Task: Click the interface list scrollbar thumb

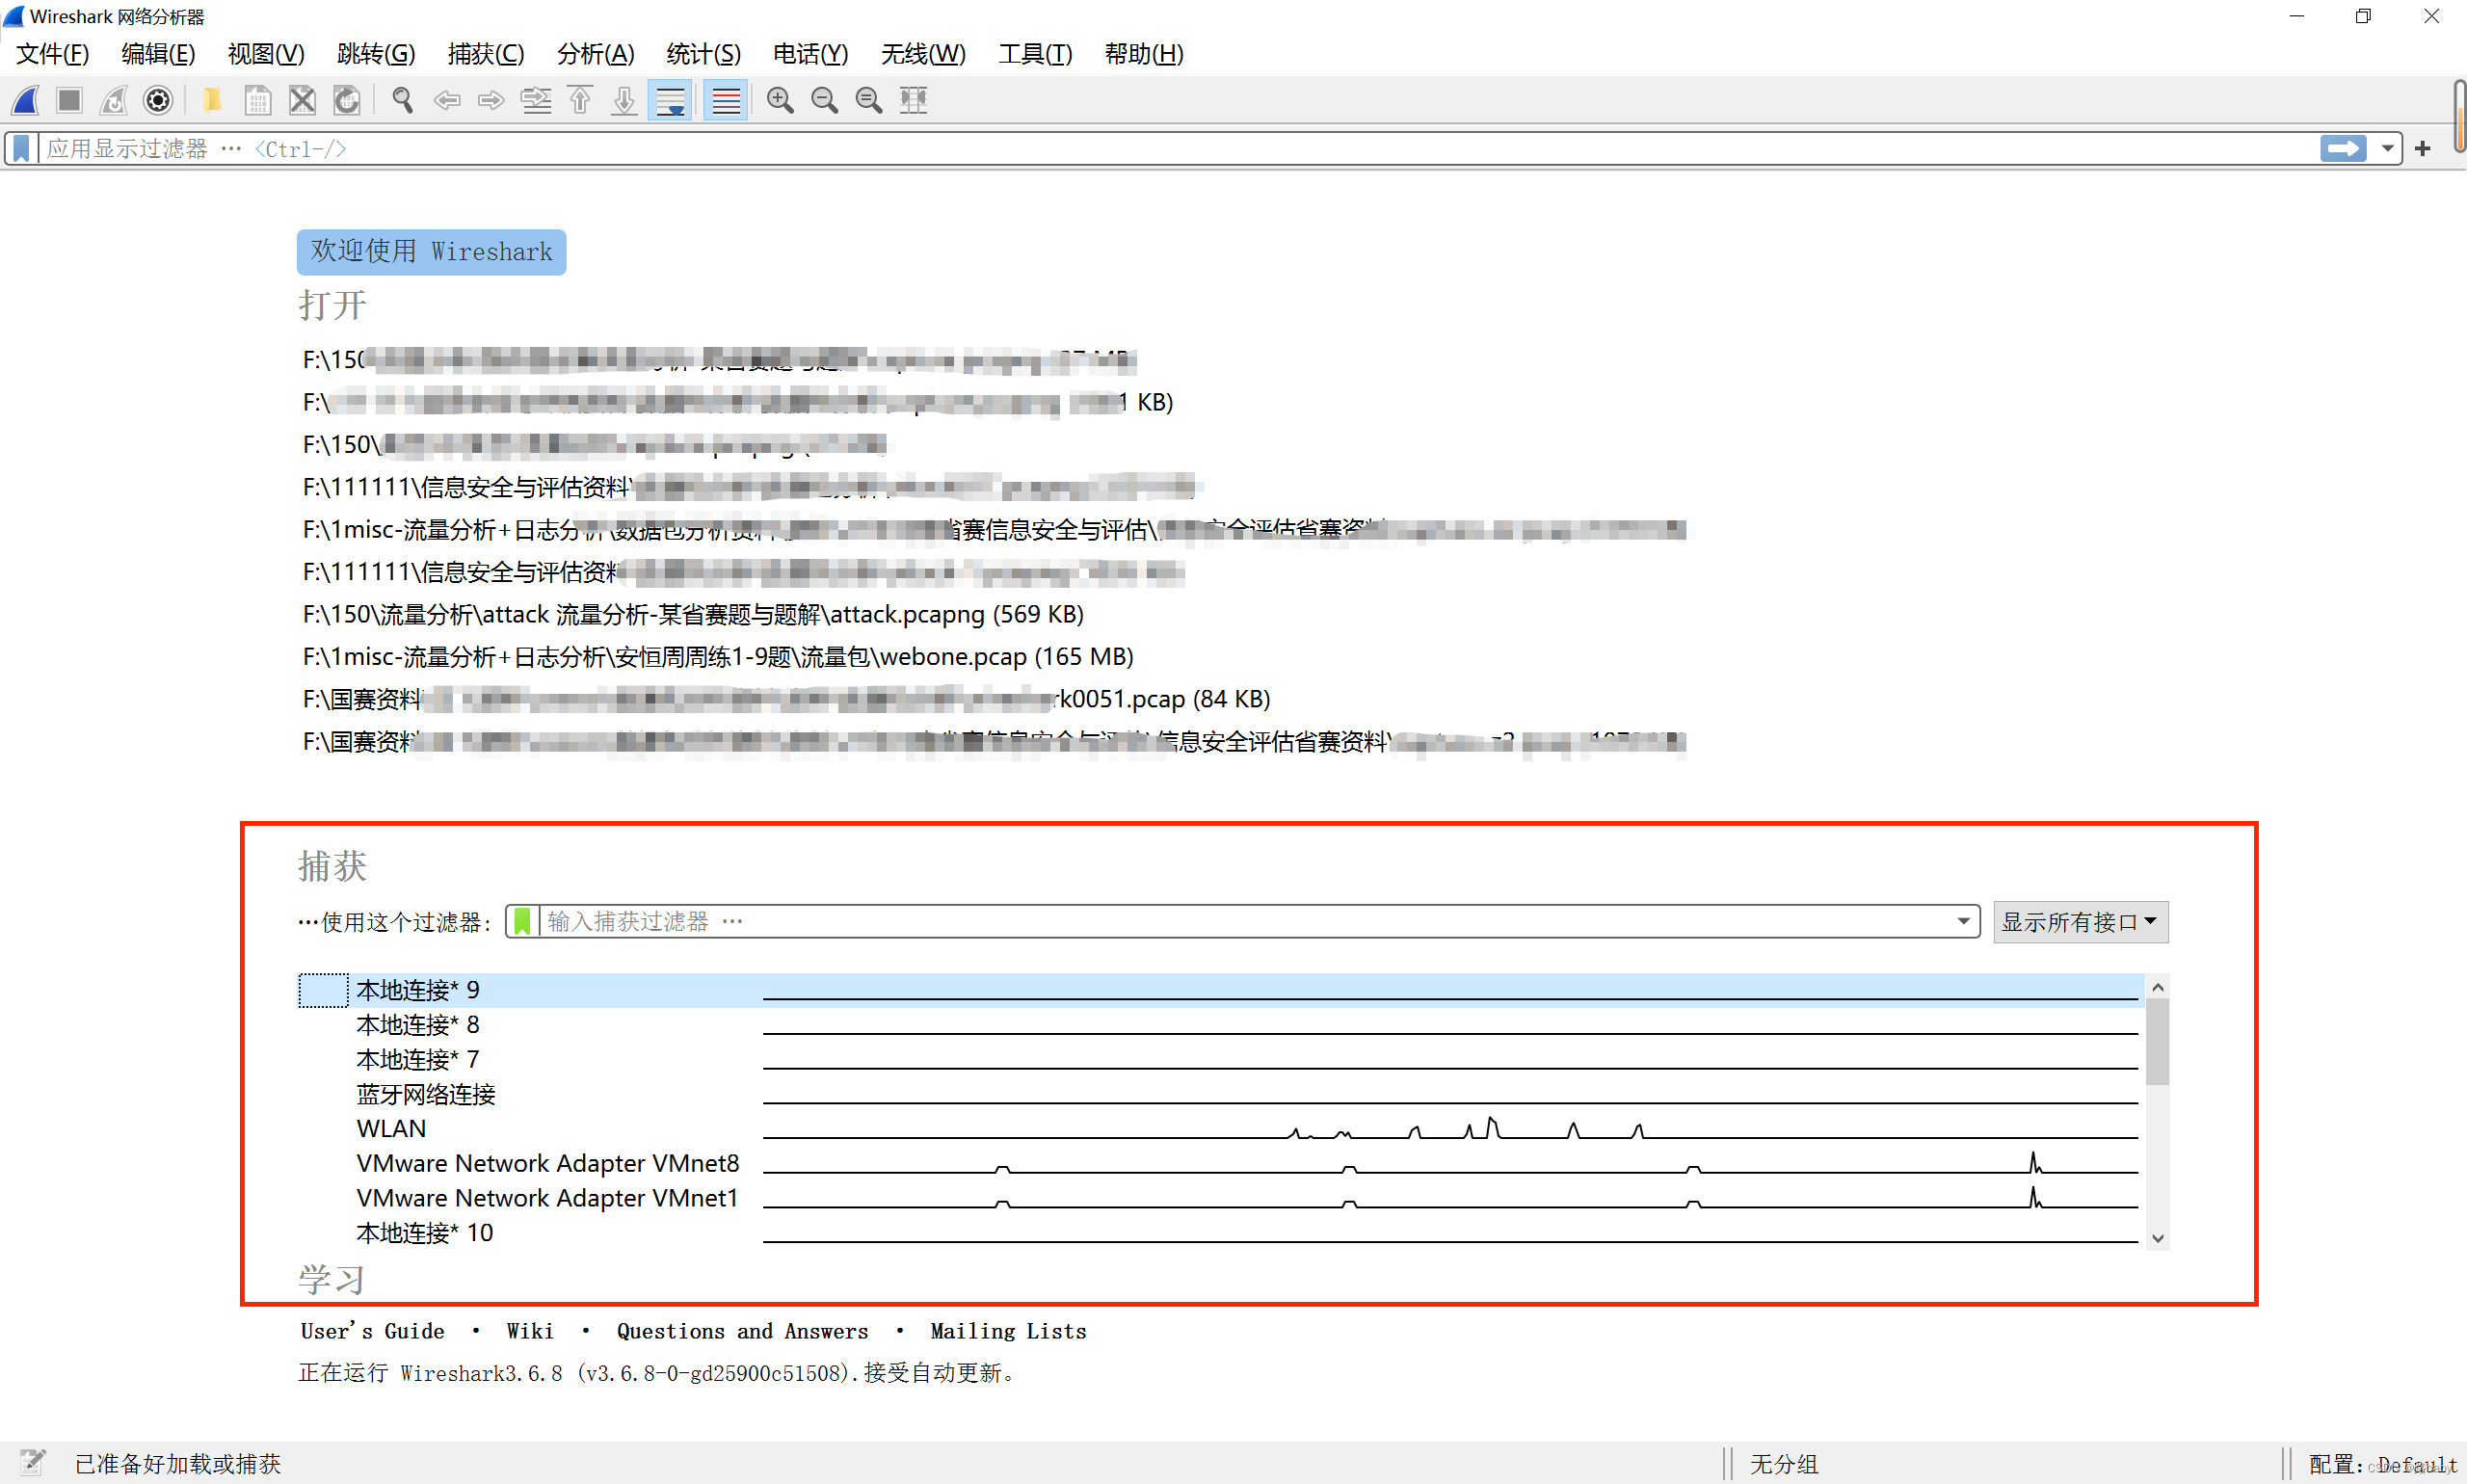Action: coord(2157,1040)
